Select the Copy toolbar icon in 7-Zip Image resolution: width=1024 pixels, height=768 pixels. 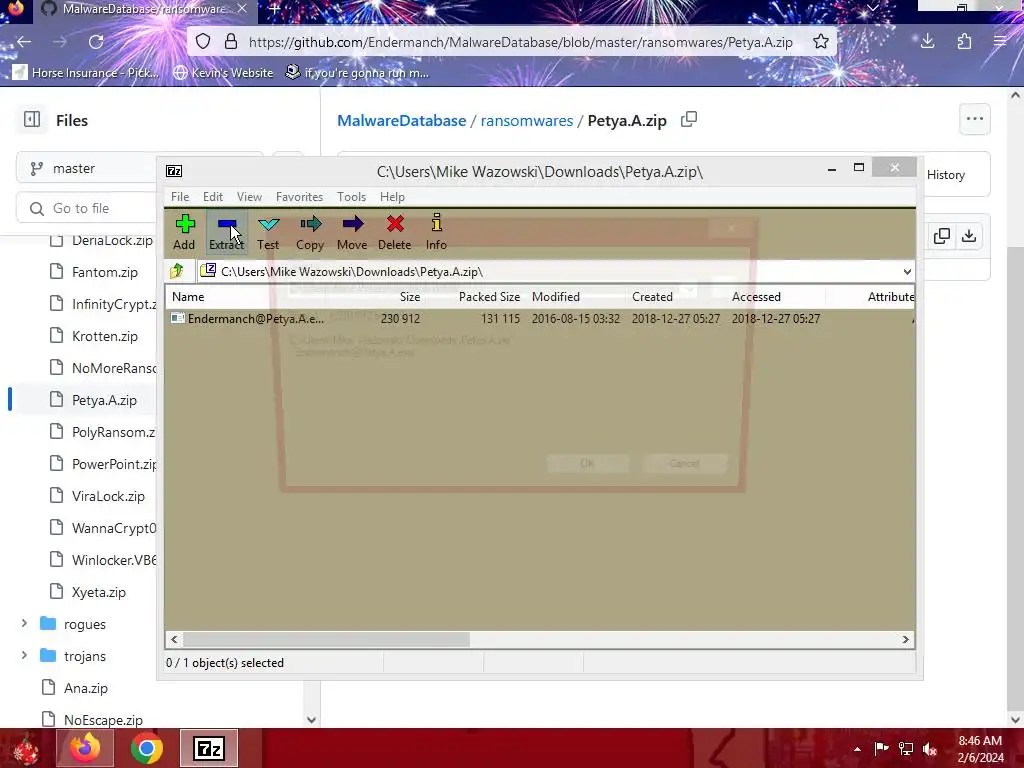310,232
